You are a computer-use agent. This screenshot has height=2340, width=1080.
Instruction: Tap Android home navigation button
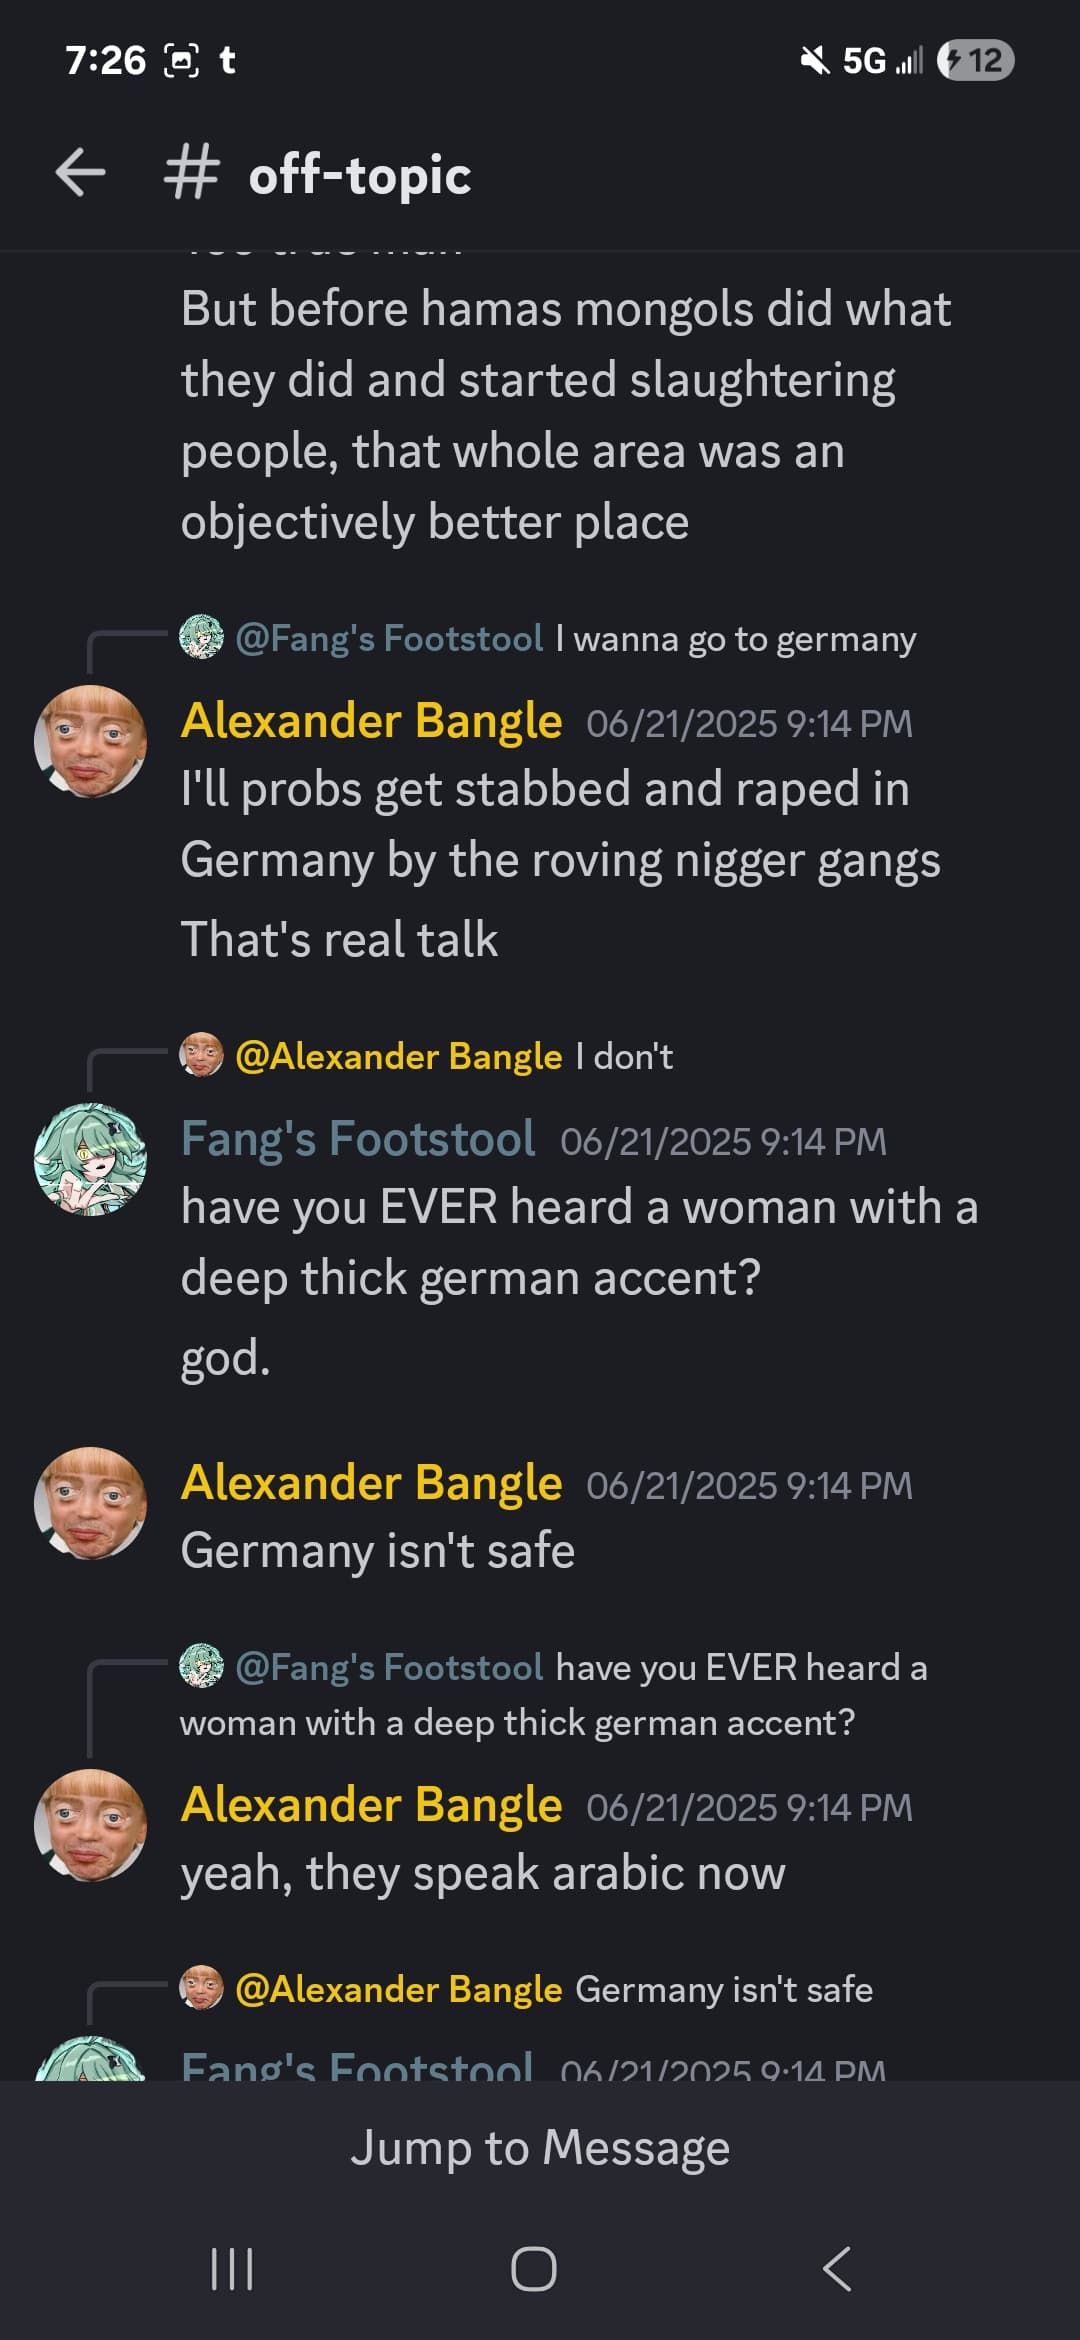(x=534, y=2269)
